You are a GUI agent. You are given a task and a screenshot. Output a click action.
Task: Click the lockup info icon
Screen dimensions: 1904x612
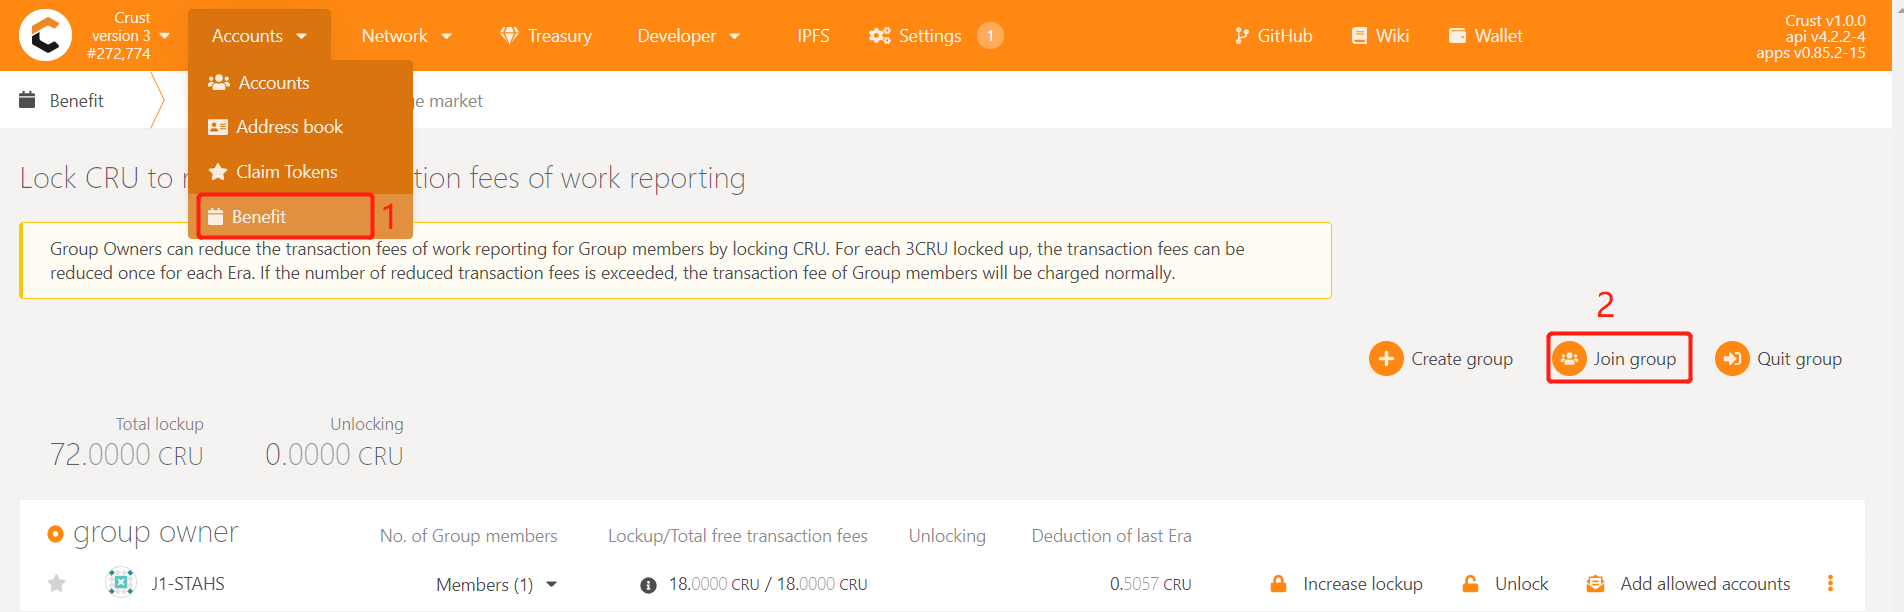point(648,585)
